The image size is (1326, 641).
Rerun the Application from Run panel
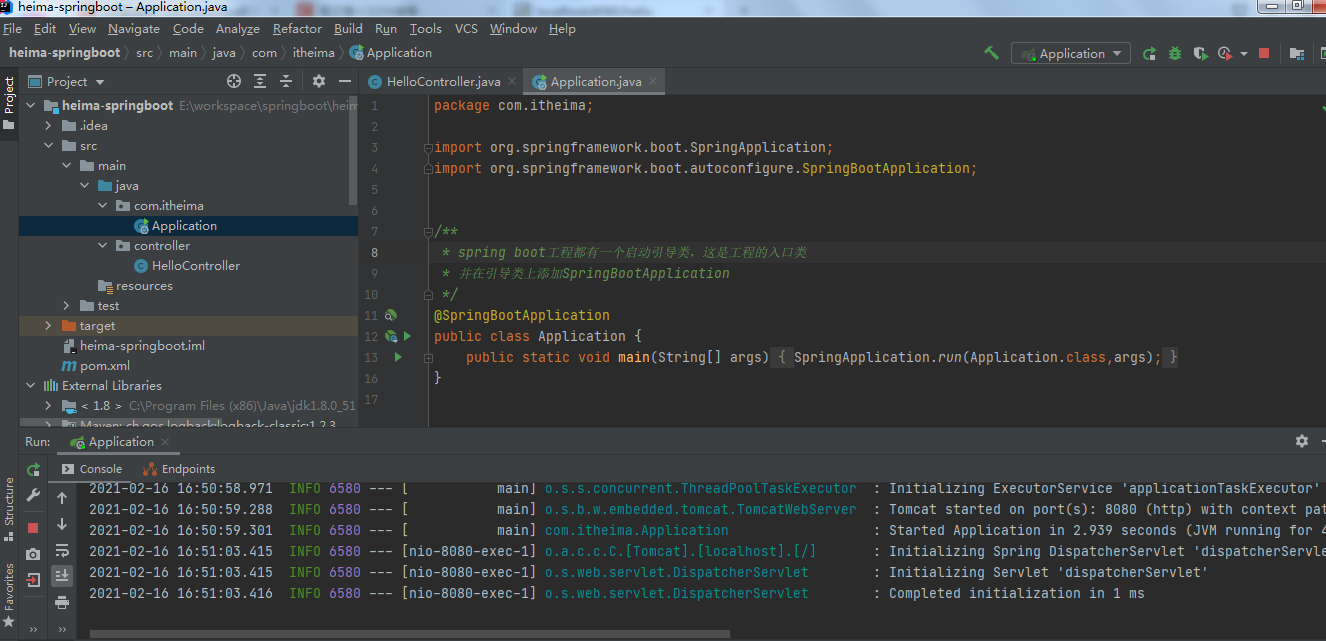32,468
